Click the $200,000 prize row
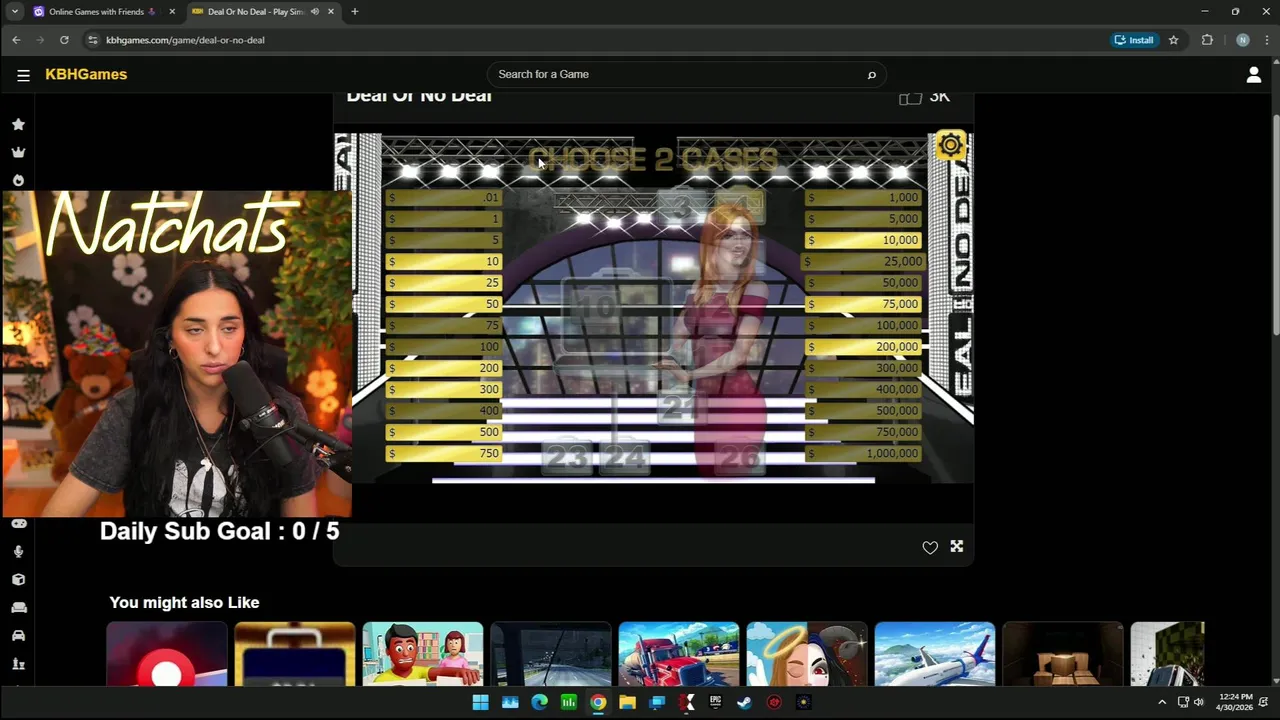The image size is (1280, 720). (x=863, y=347)
